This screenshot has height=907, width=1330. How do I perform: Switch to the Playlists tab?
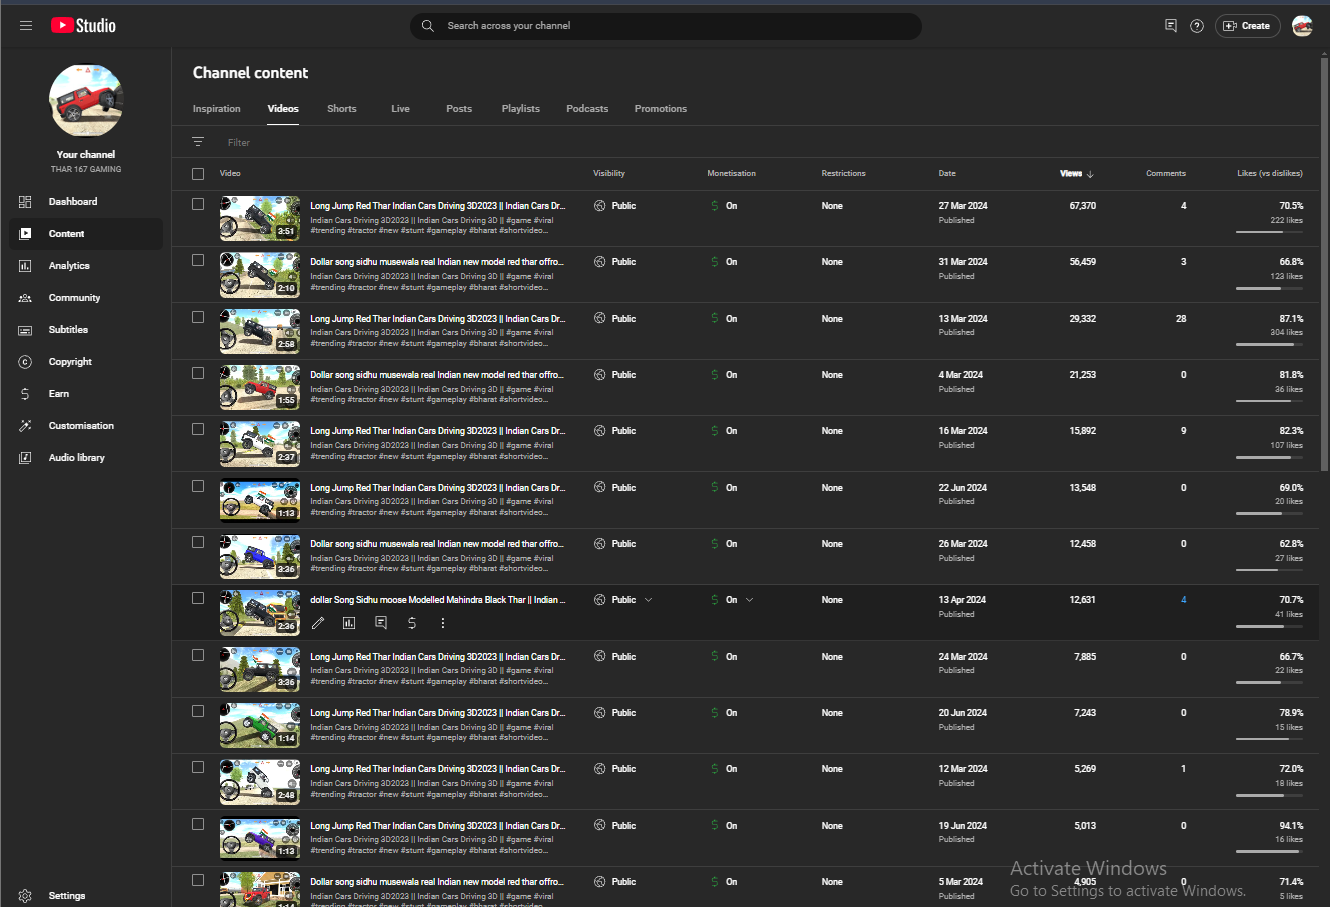click(x=520, y=109)
